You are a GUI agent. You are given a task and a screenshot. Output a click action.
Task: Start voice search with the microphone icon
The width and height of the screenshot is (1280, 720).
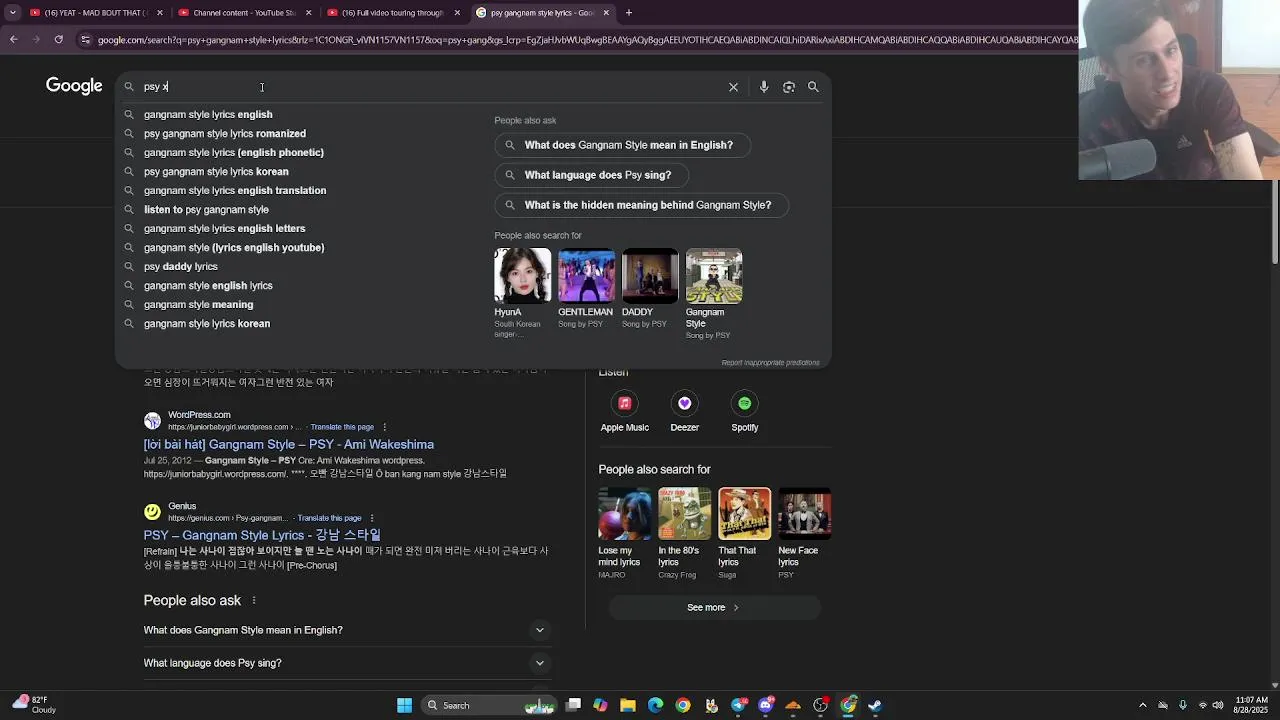click(764, 87)
